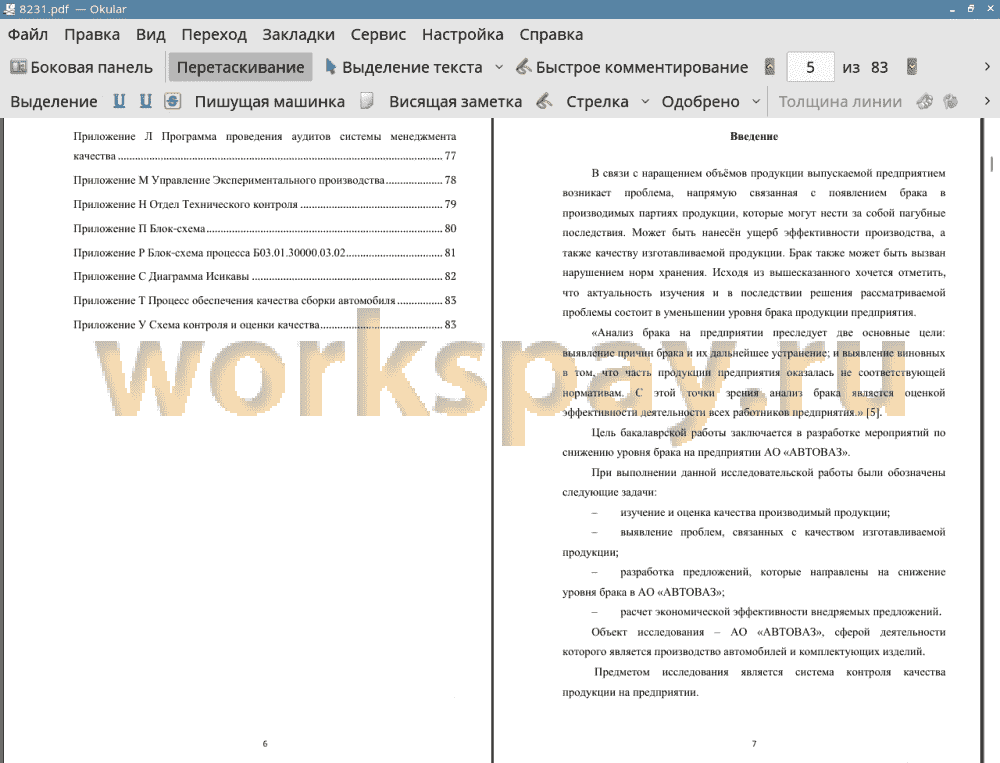Open the Правка menu
Image resolution: width=1000 pixels, height=763 pixels.
[92, 34]
